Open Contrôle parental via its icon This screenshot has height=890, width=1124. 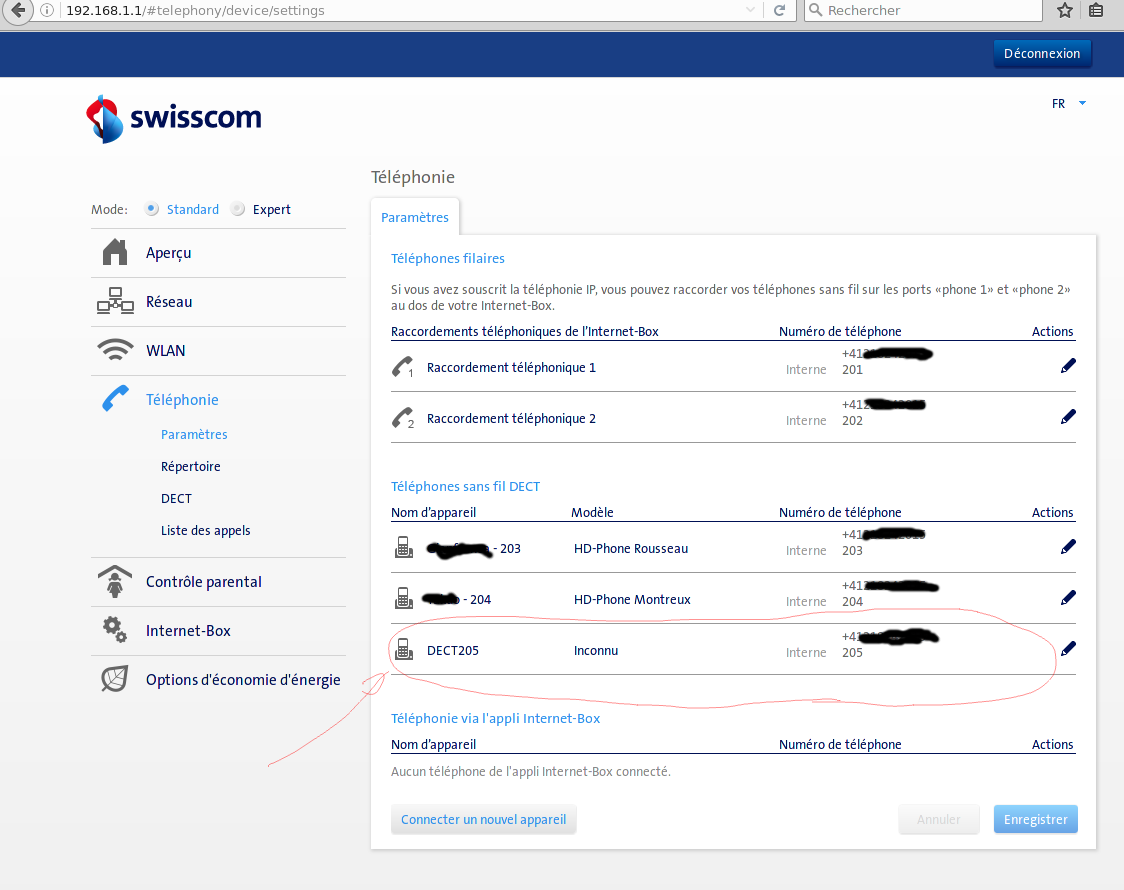(x=114, y=580)
